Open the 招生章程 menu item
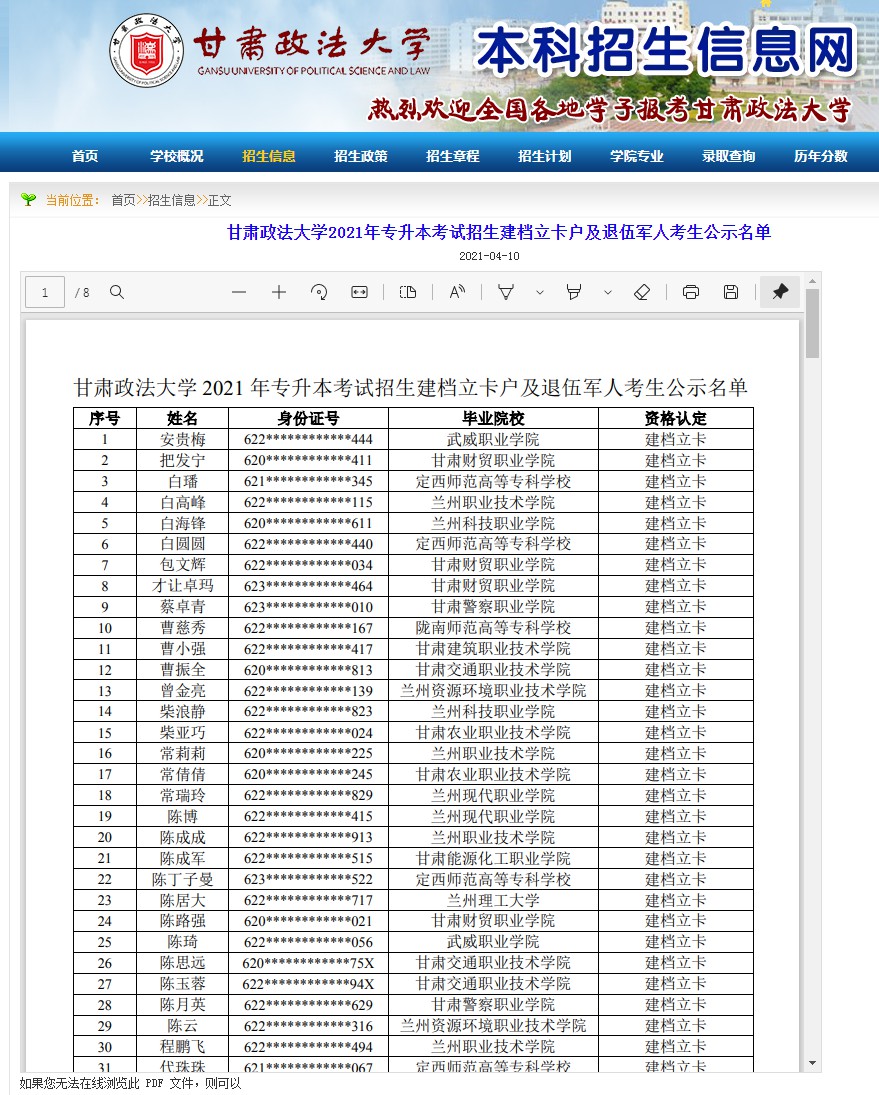Image resolution: width=879 pixels, height=1095 pixels. (x=453, y=156)
